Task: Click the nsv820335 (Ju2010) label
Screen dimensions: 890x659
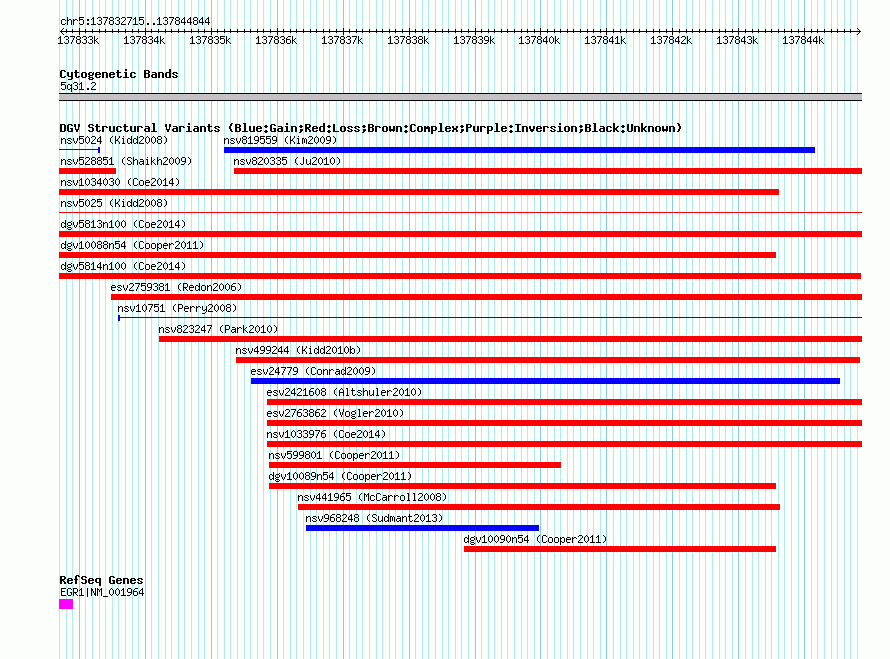Action: [x=287, y=161]
